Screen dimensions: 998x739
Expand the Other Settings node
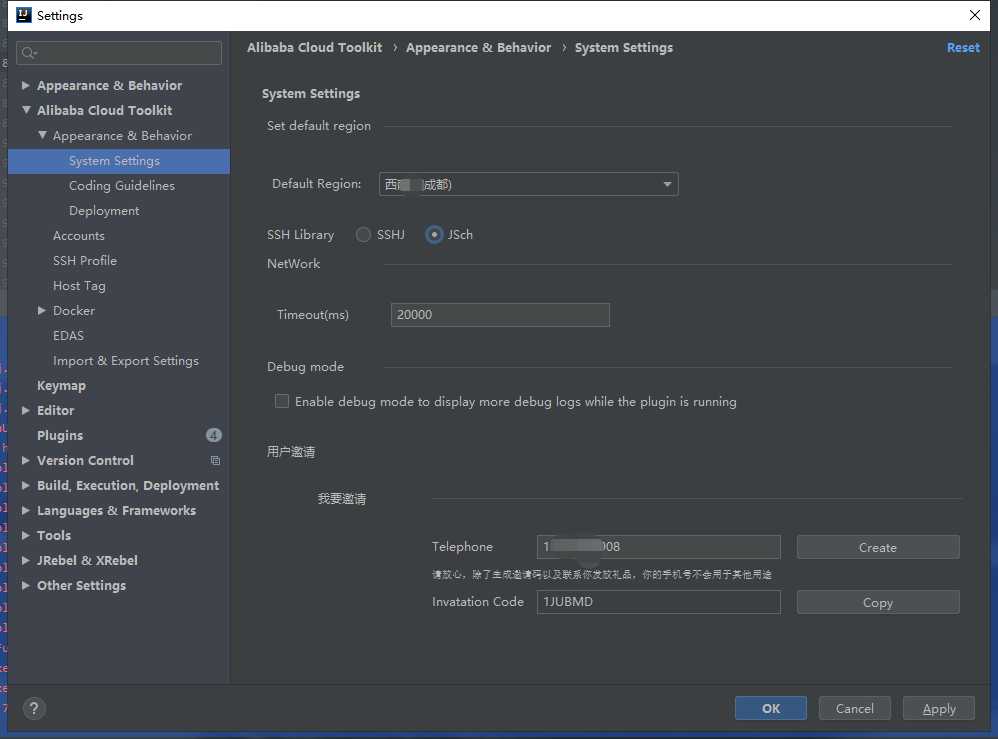pyautogui.click(x=25, y=585)
